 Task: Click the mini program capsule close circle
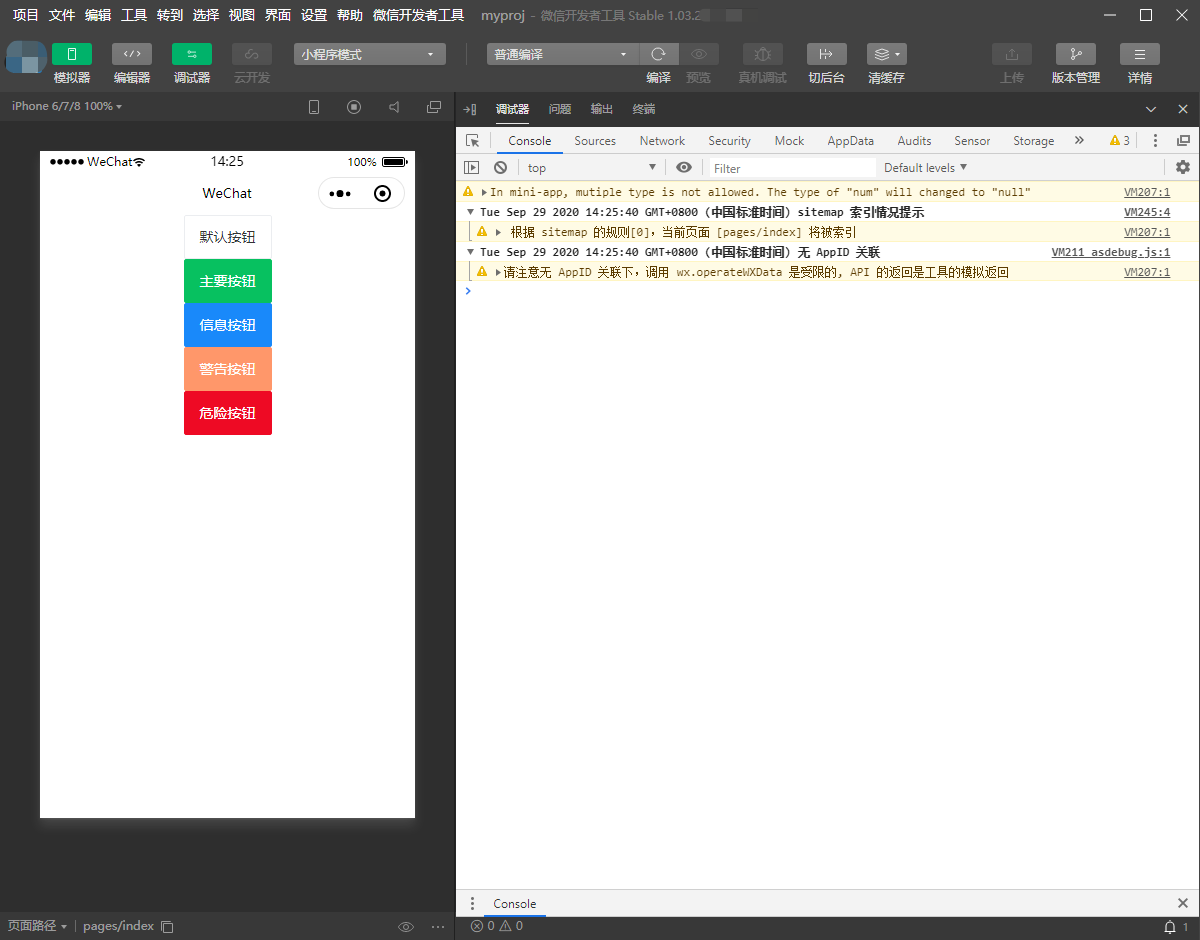point(382,194)
